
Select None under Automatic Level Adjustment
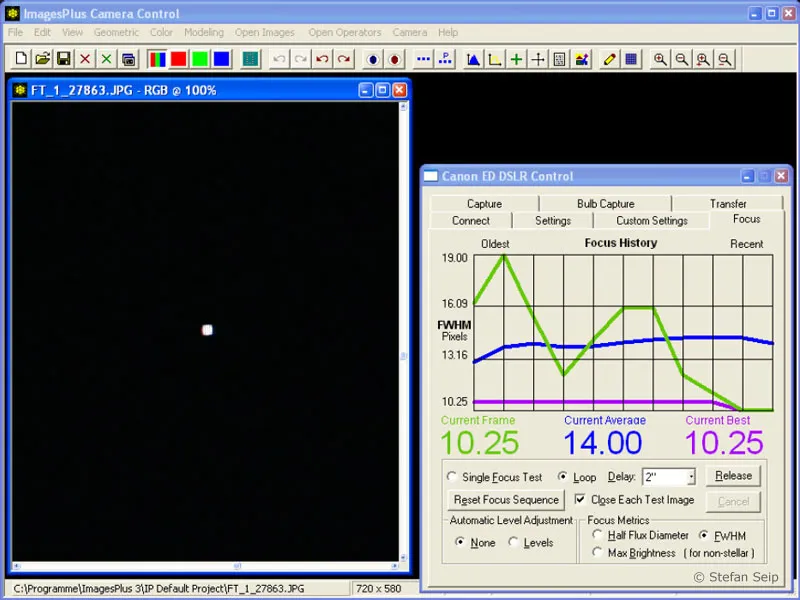tap(460, 542)
